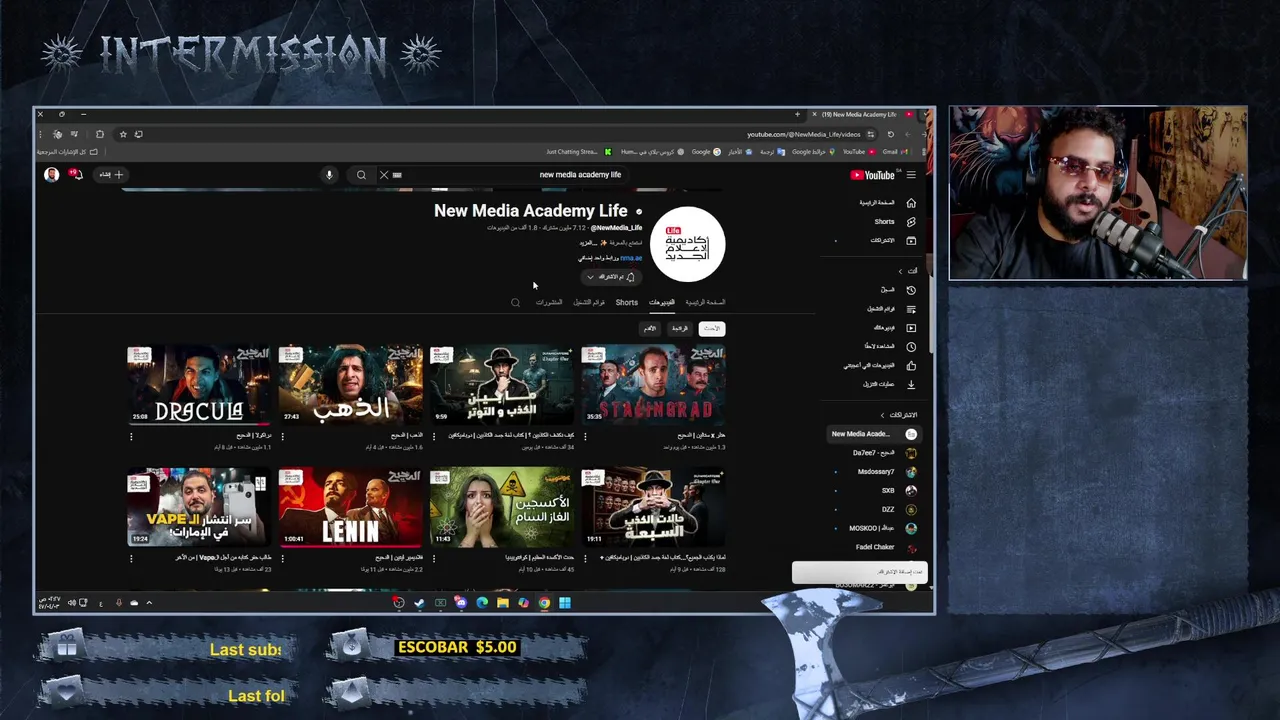The image size is (1280, 720).
Task: Open Discord from the taskbar
Action: click(x=461, y=603)
